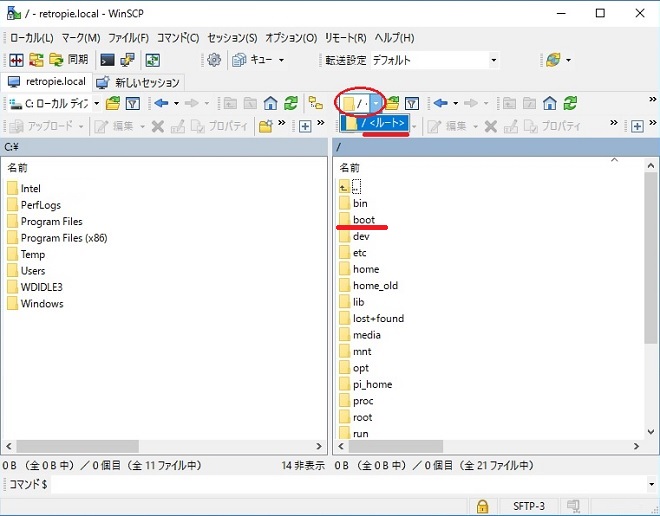The image size is (660, 516).
Task: Click the local panel Delete X icon
Action: point(158,126)
